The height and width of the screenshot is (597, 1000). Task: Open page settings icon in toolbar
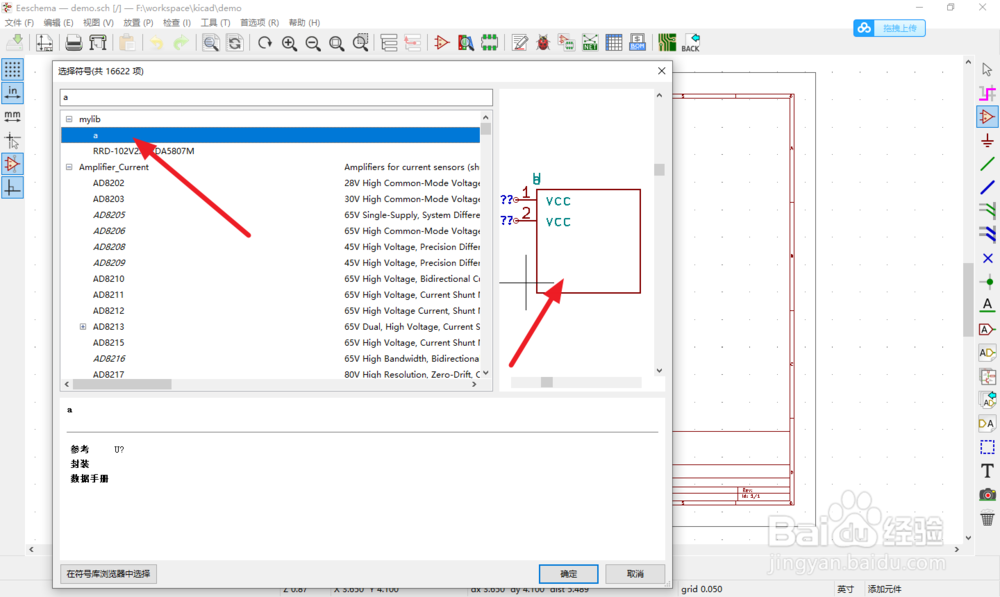coord(45,43)
